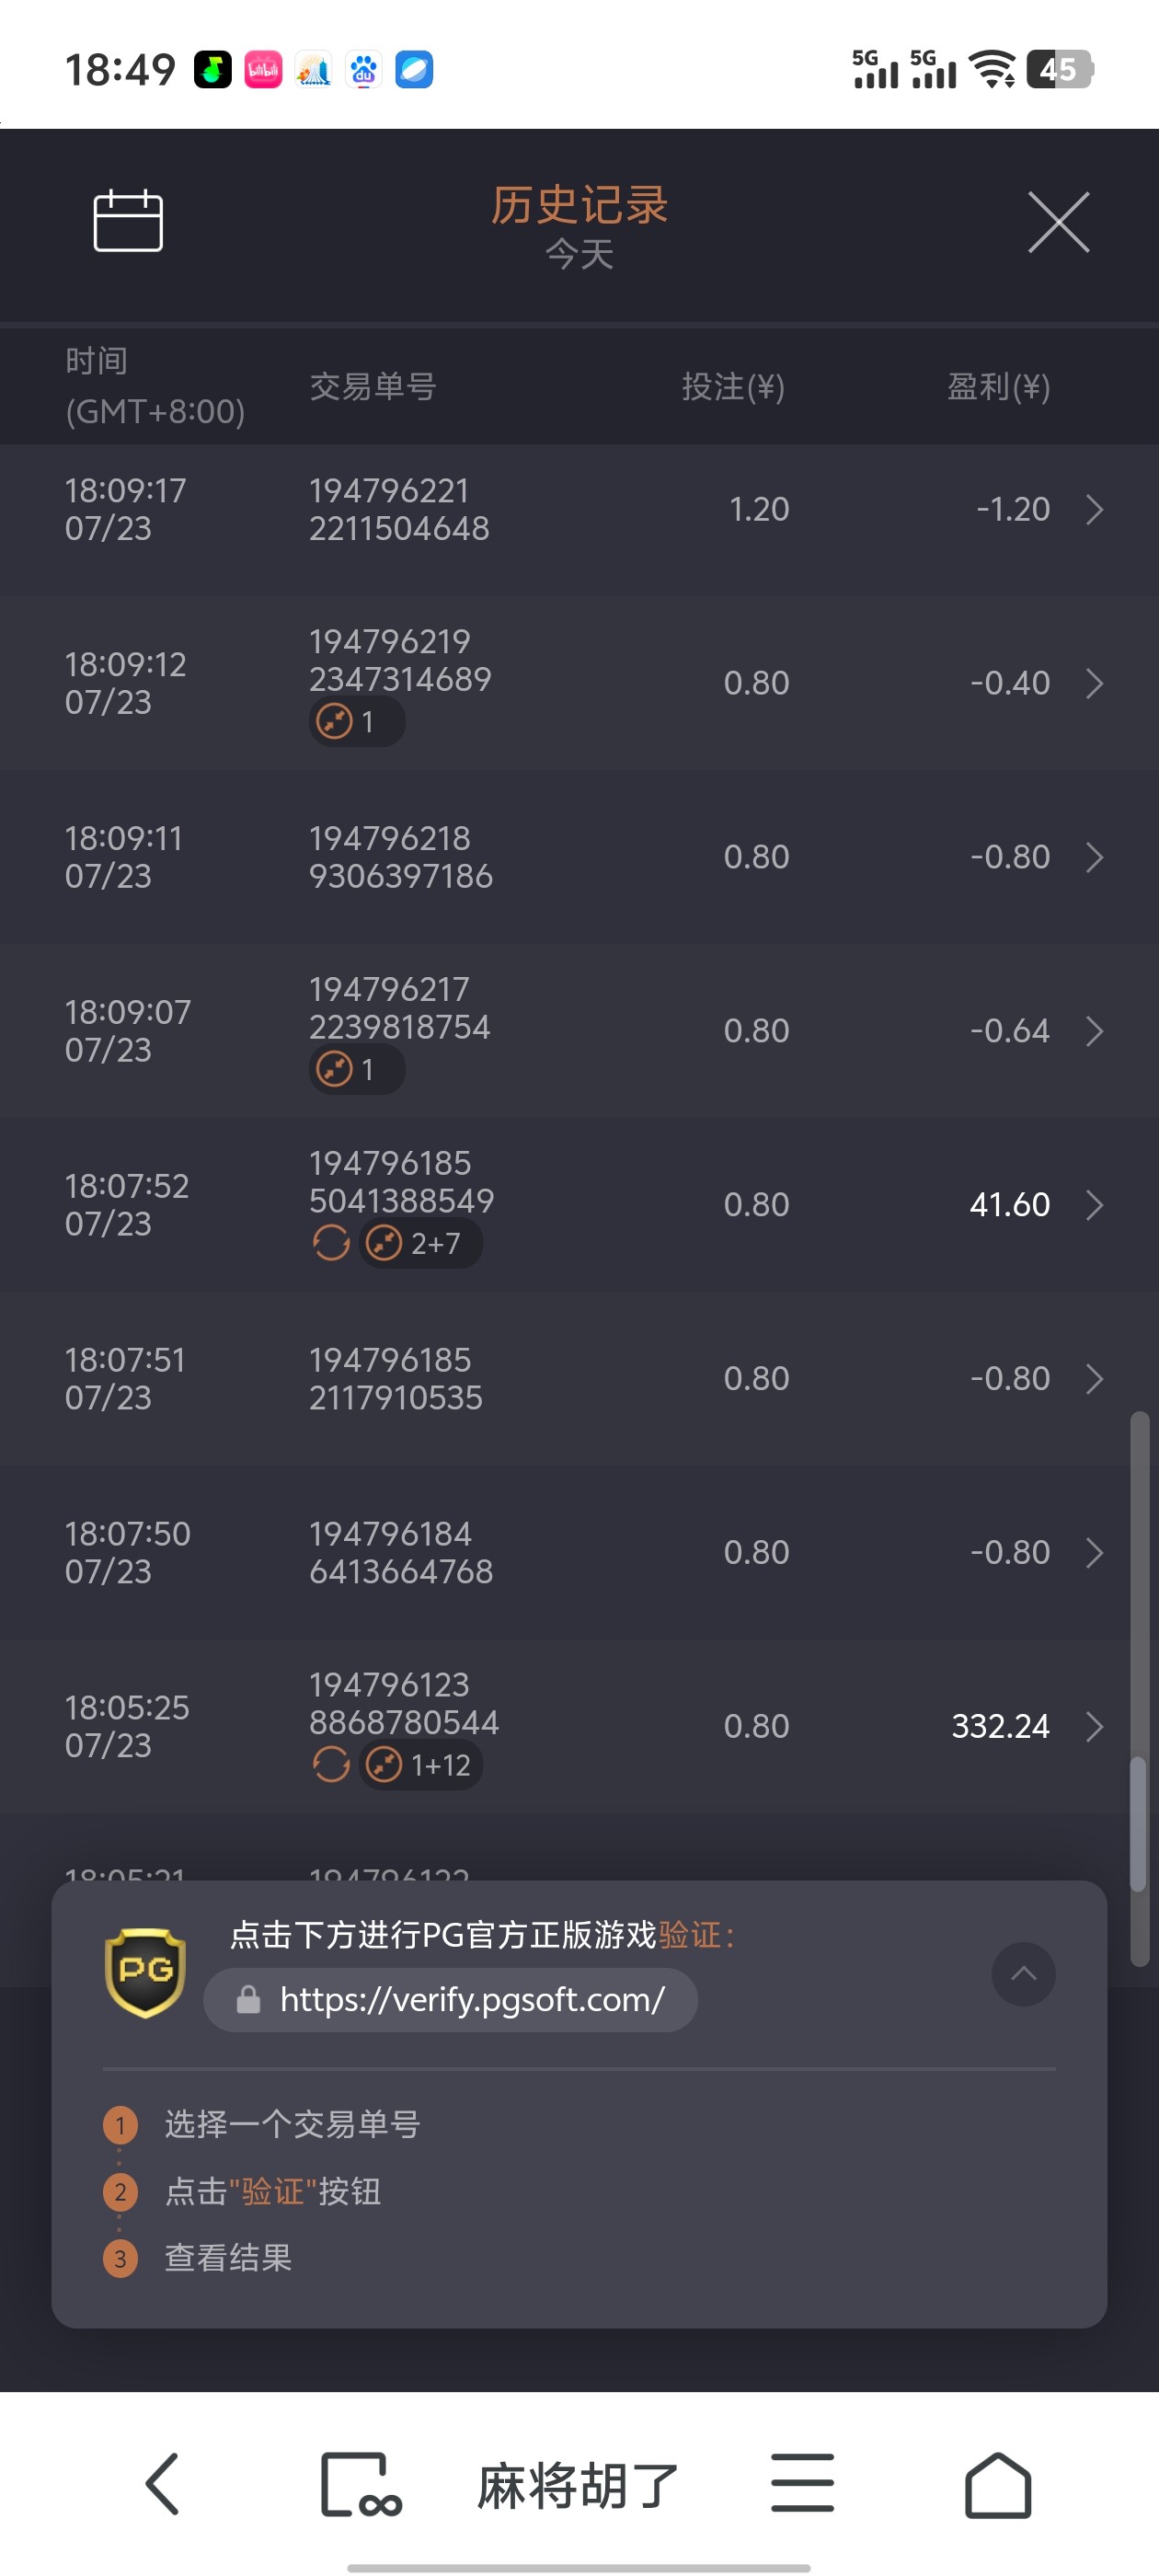
Task: Open the browser hamburger menu
Action: [x=802, y=2483]
